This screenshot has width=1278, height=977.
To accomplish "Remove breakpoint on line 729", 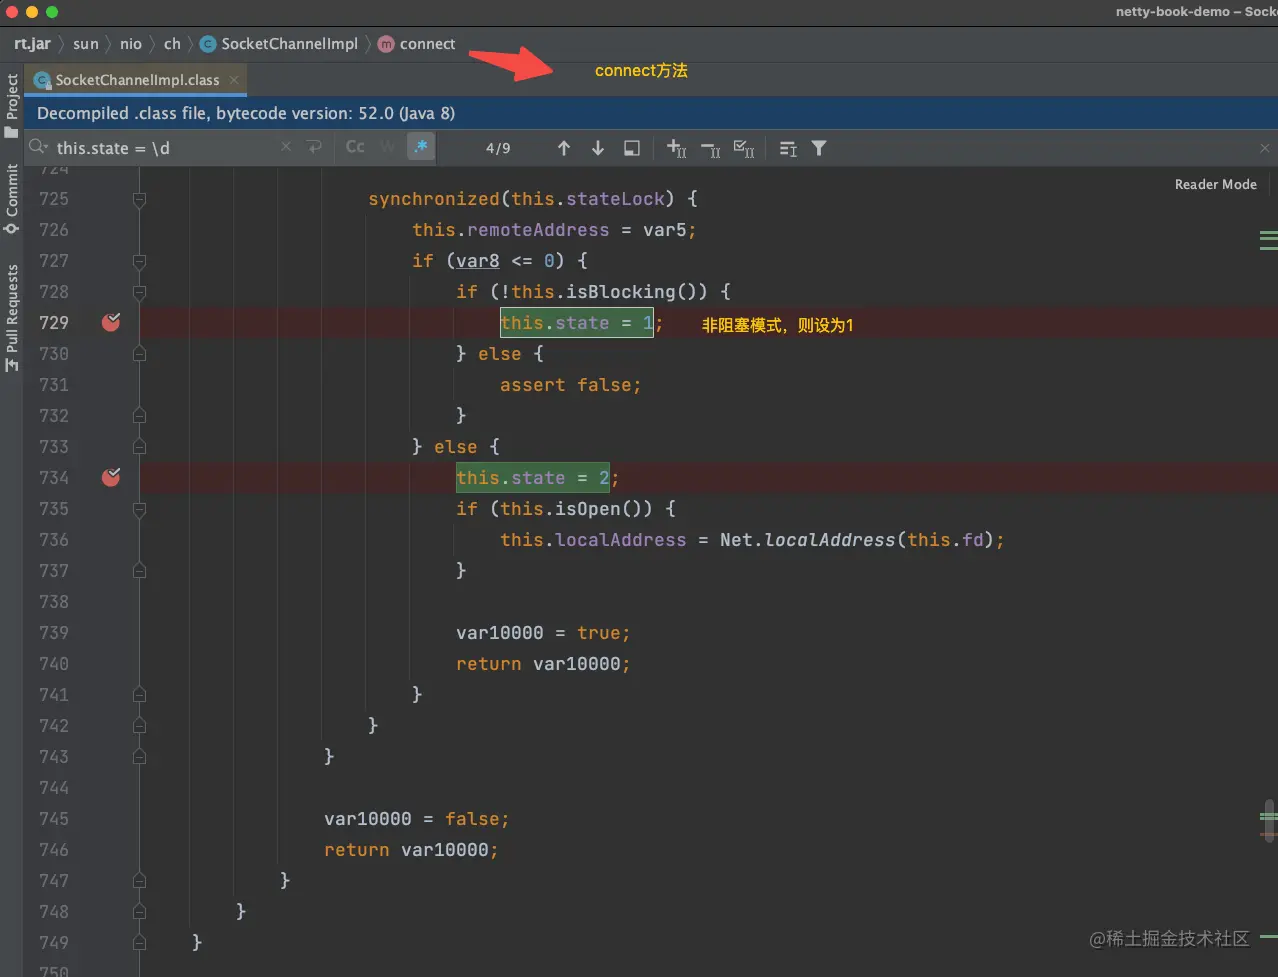I will pos(111,322).
